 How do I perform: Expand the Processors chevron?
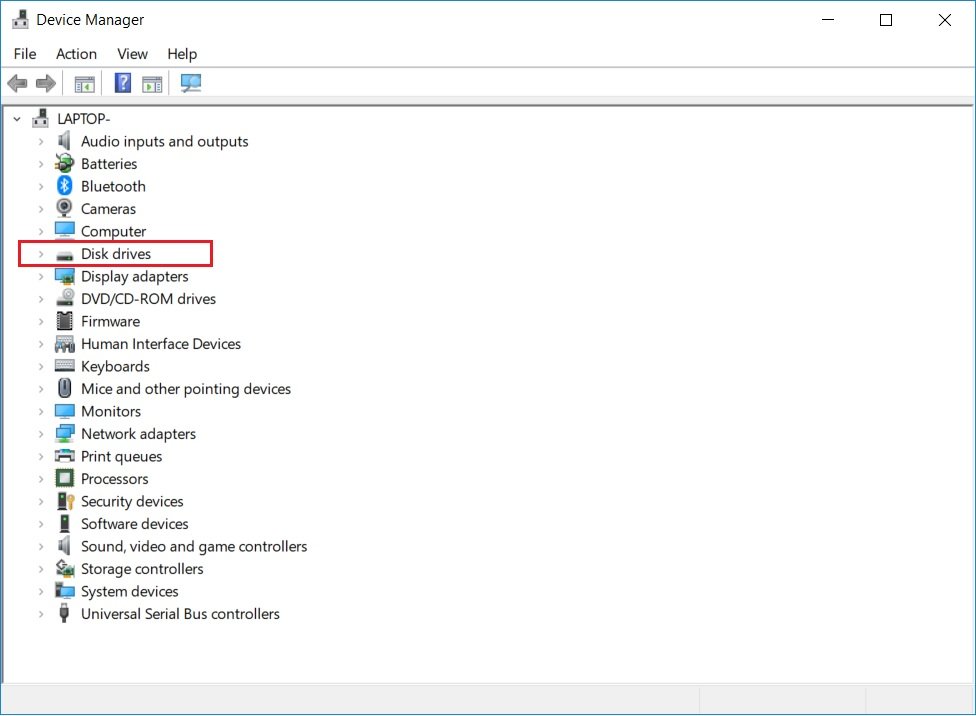(40, 479)
